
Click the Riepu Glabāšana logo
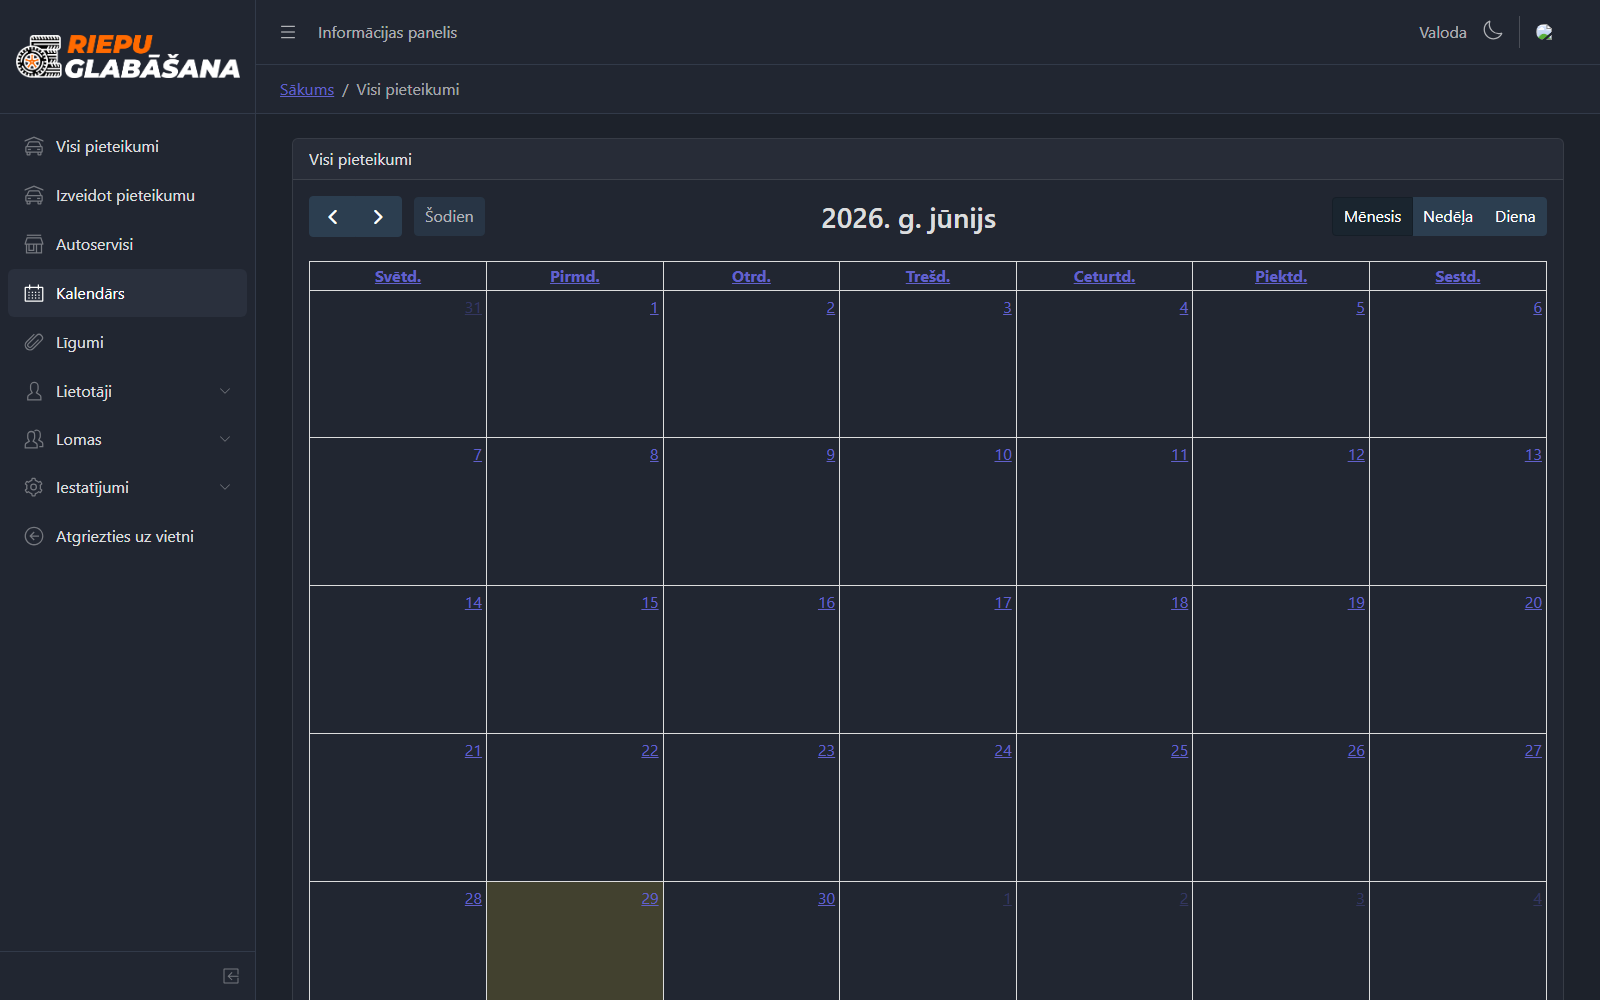[128, 57]
